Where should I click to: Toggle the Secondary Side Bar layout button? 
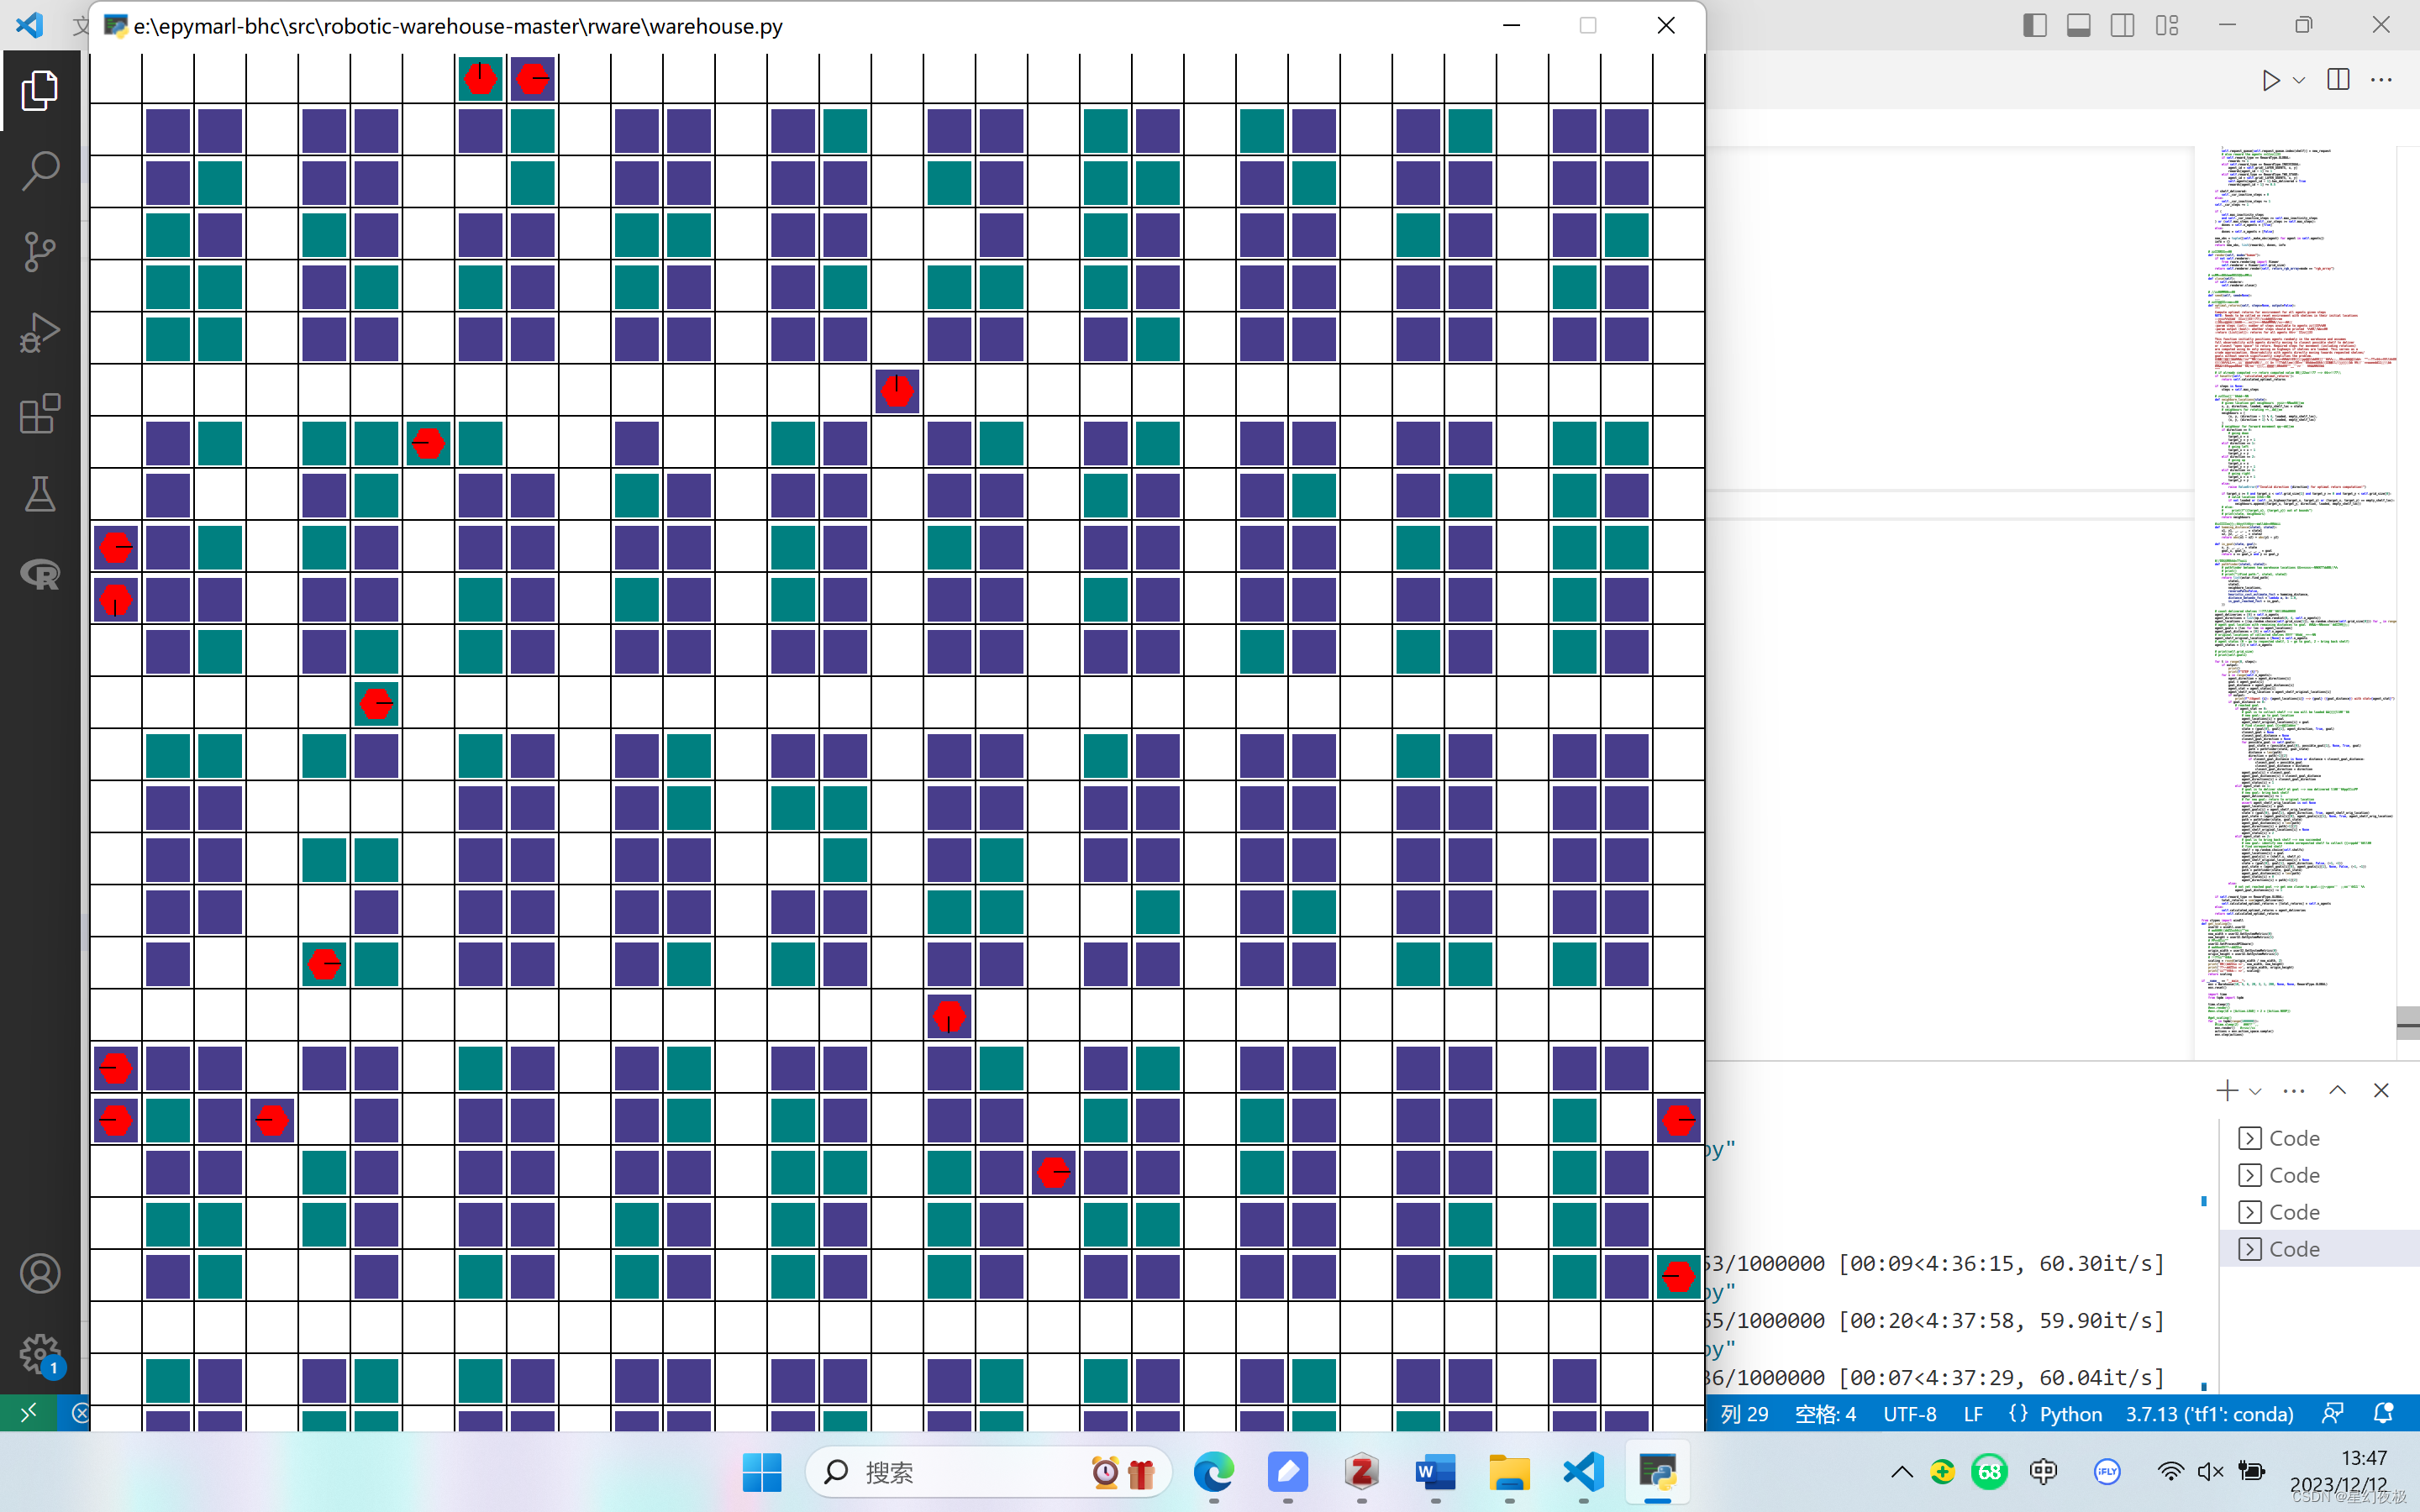(2122, 25)
